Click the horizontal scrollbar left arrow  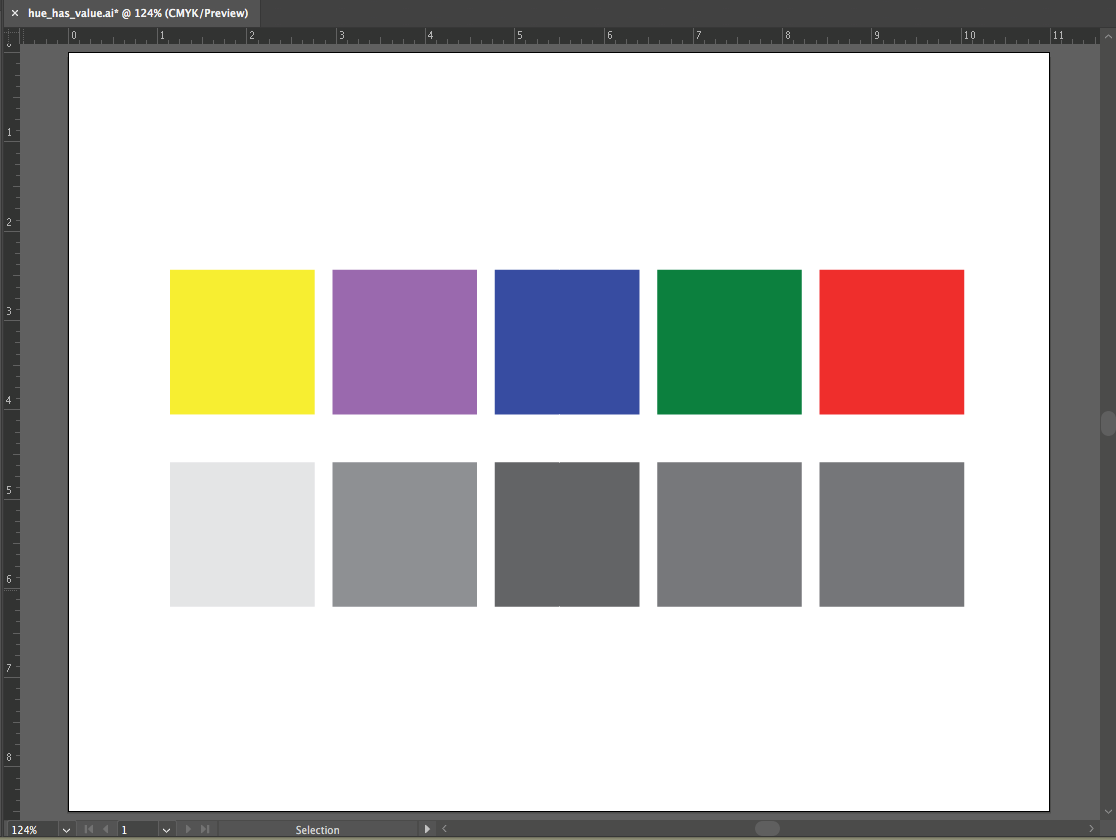point(445,829)
